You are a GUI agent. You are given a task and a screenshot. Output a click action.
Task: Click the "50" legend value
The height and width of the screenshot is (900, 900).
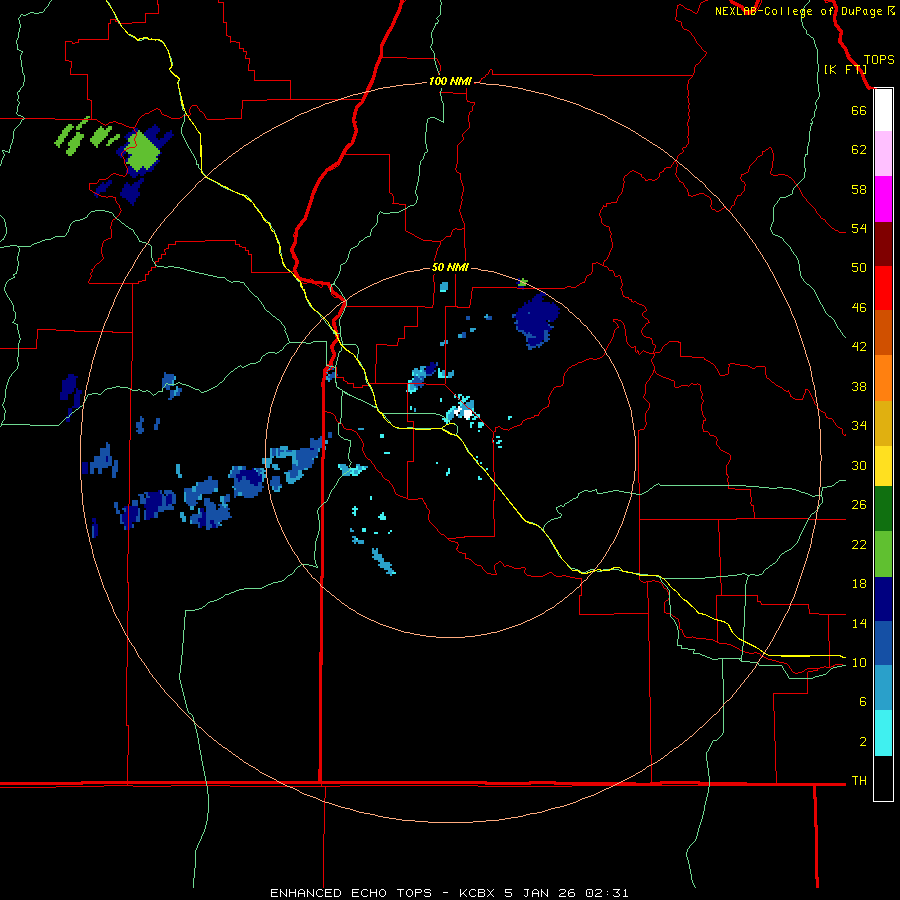(859, 267)
